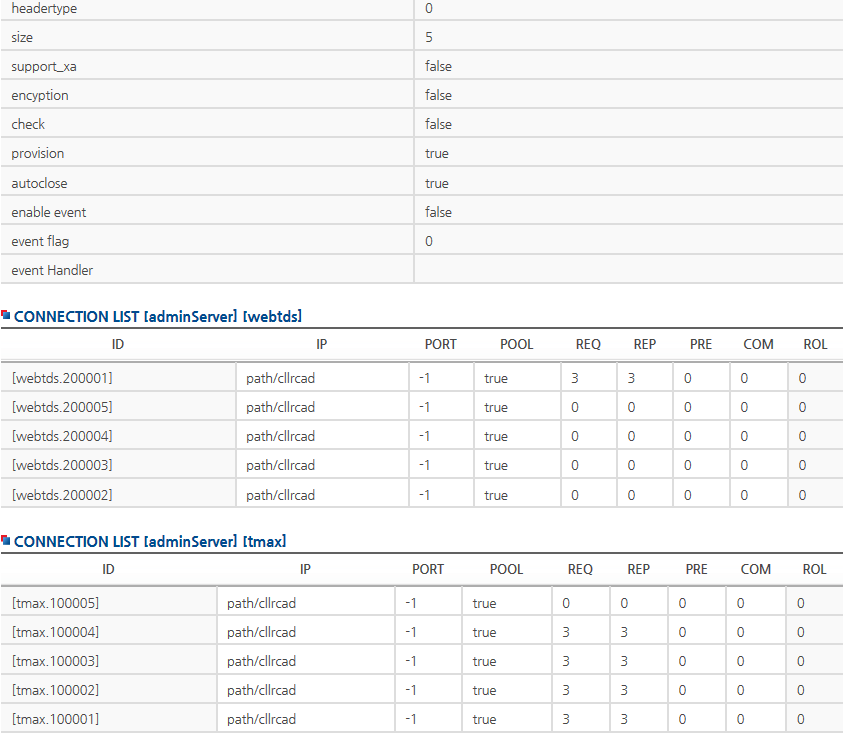The width and height of the screenshot is (845, 735).
Task: Choose the [webtds.200003] connection entry
Action: click(x=62, y=465)
